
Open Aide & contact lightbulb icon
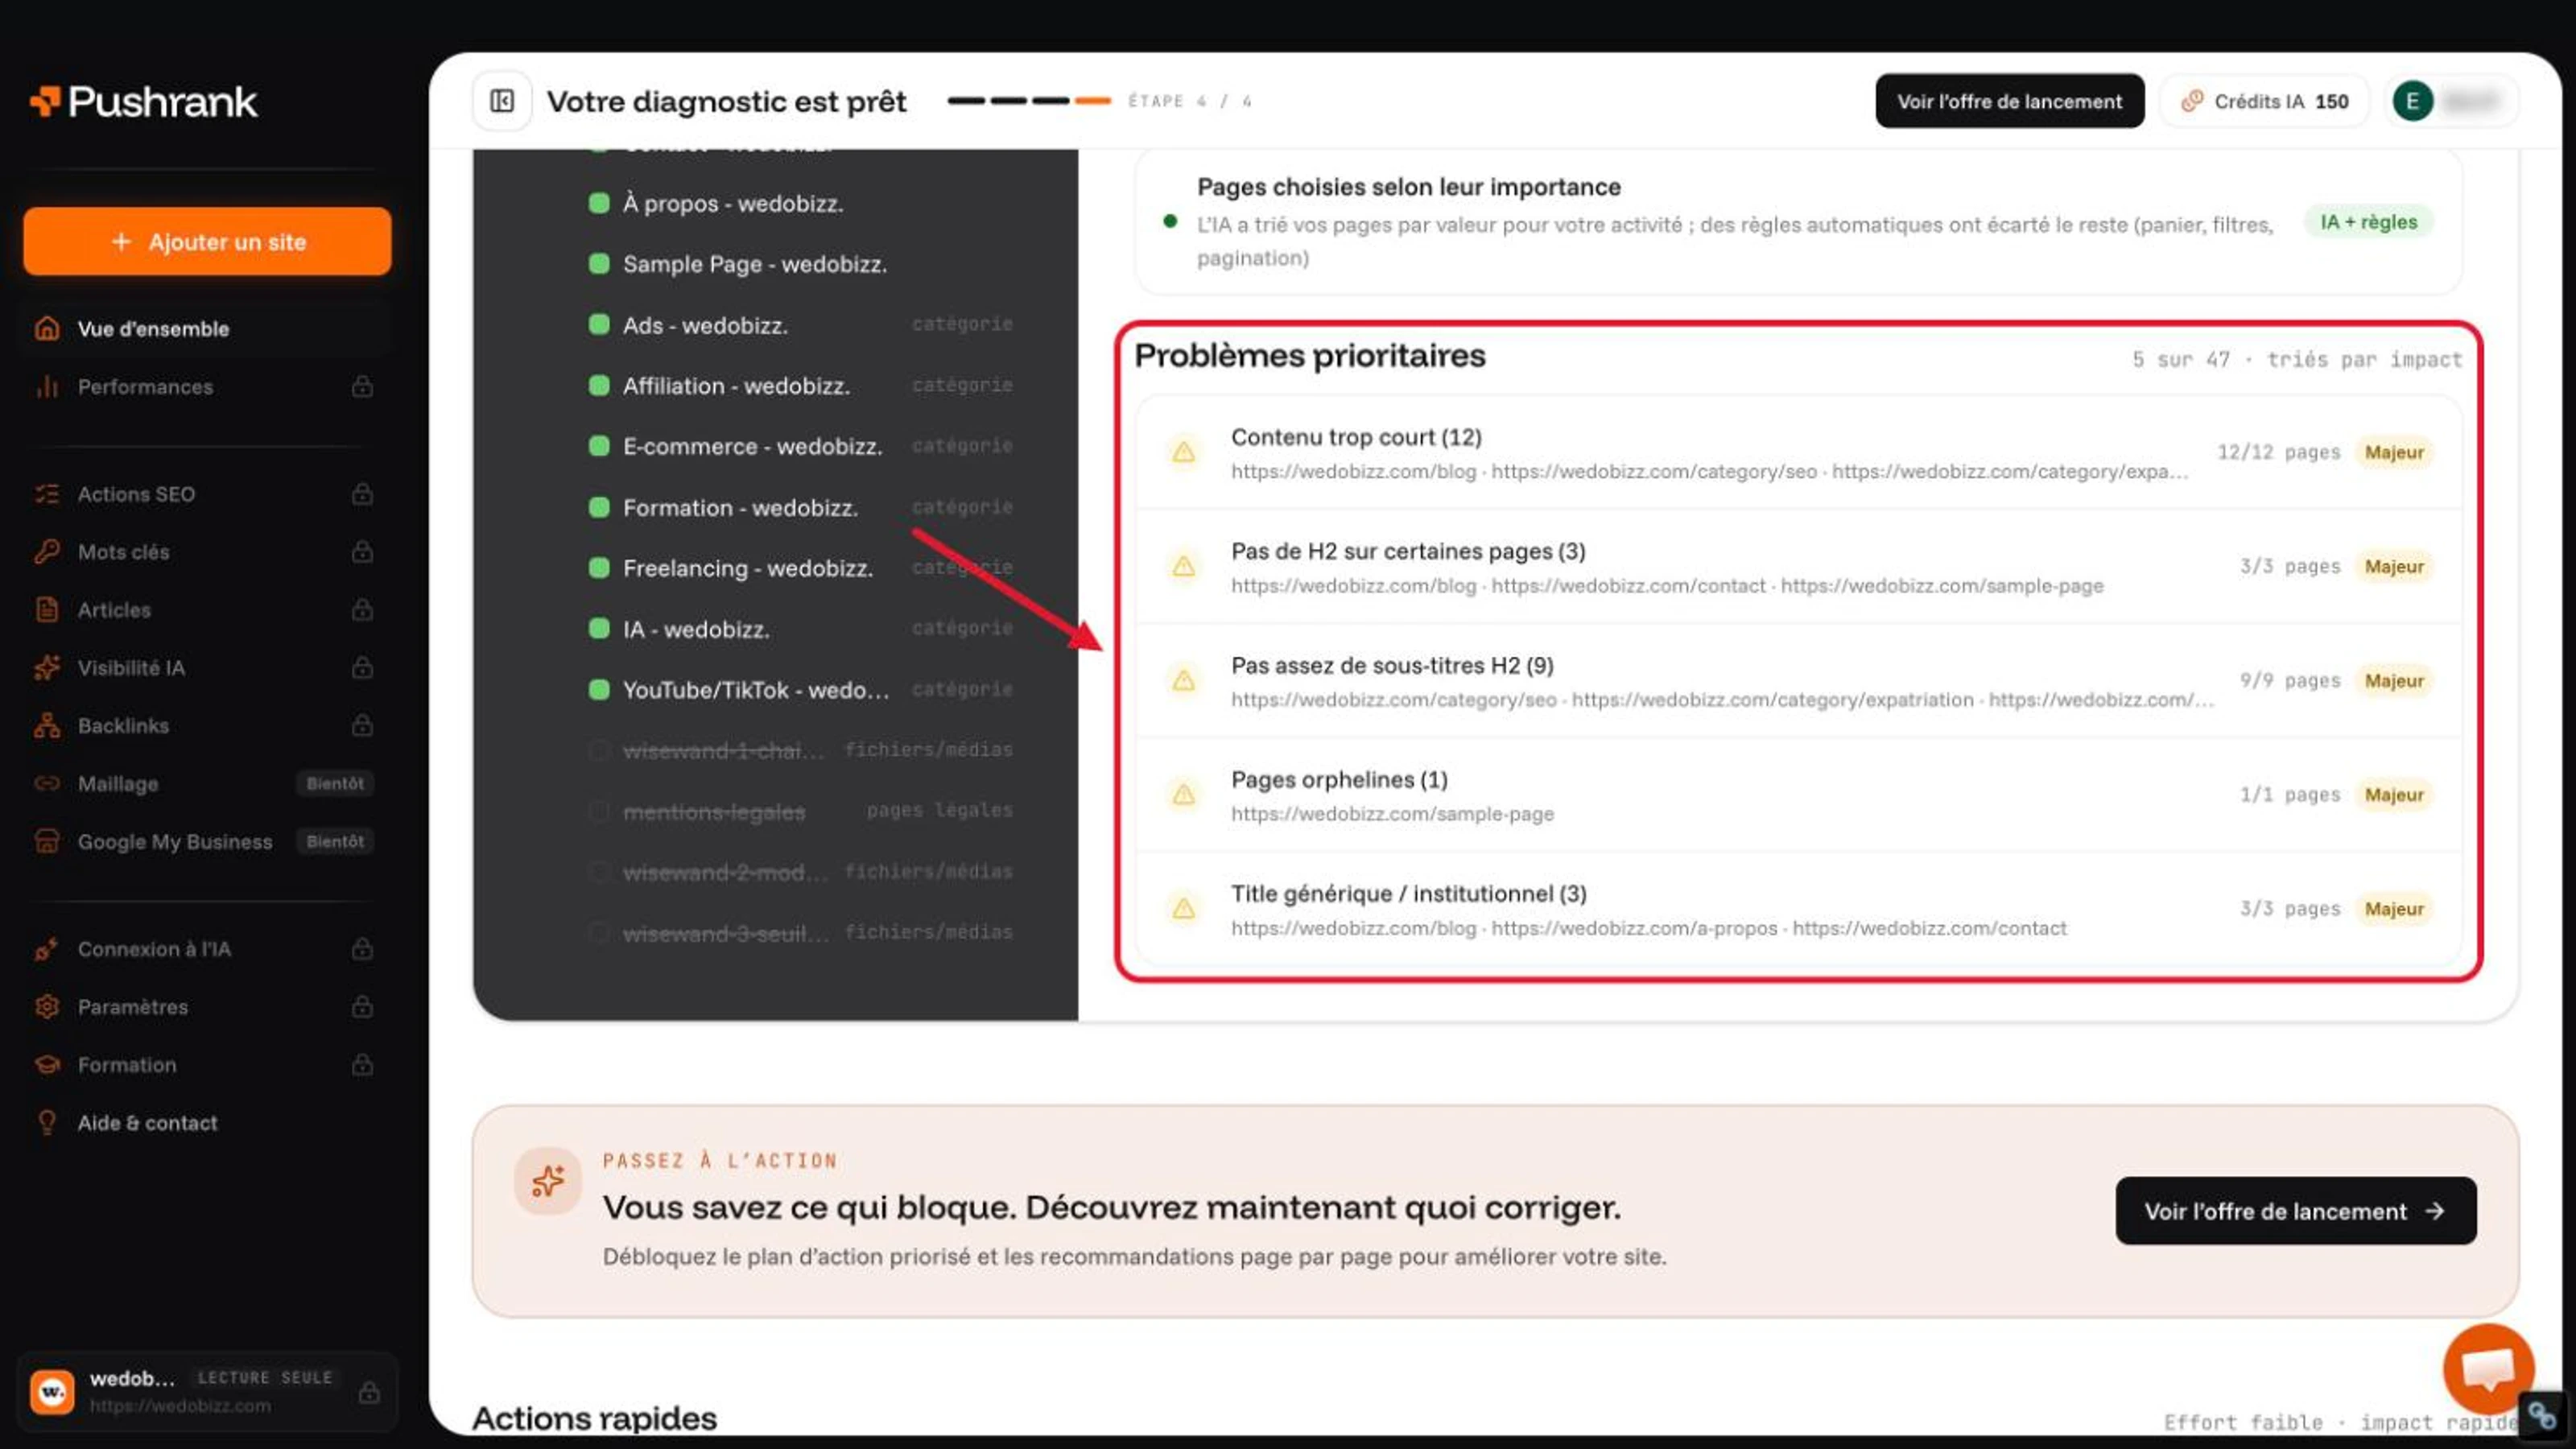47,1123
